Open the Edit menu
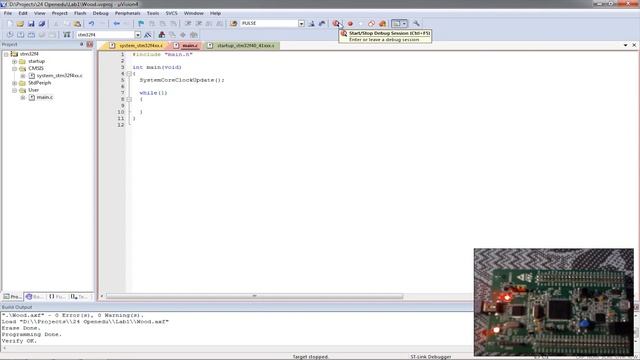 [23, 13]
